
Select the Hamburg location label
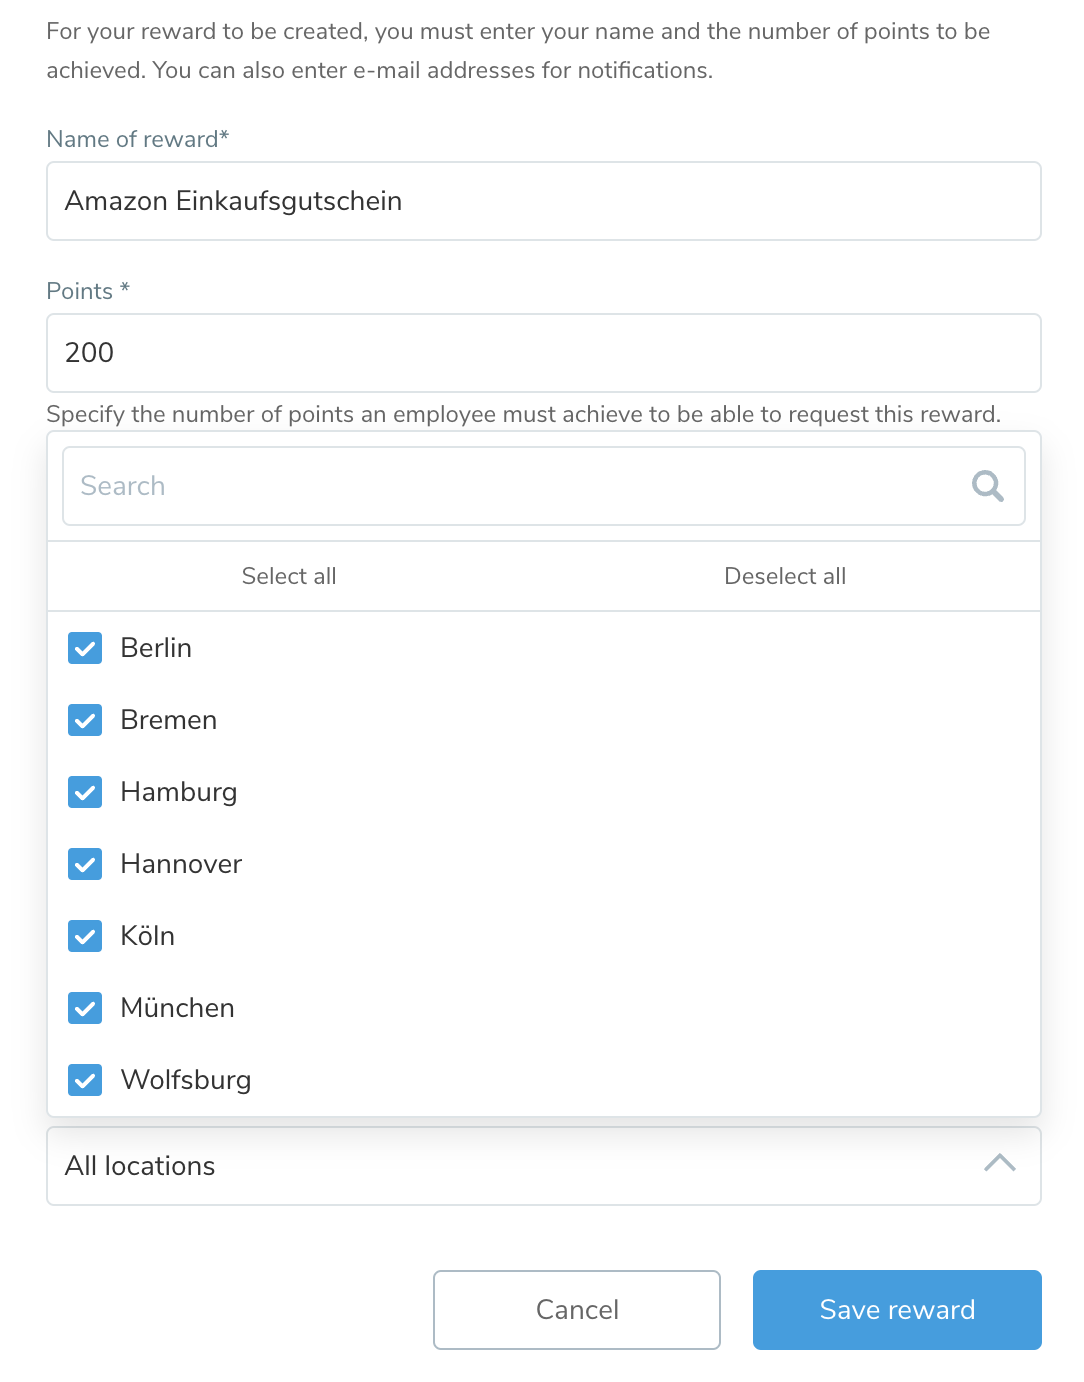tap(179, 792)
